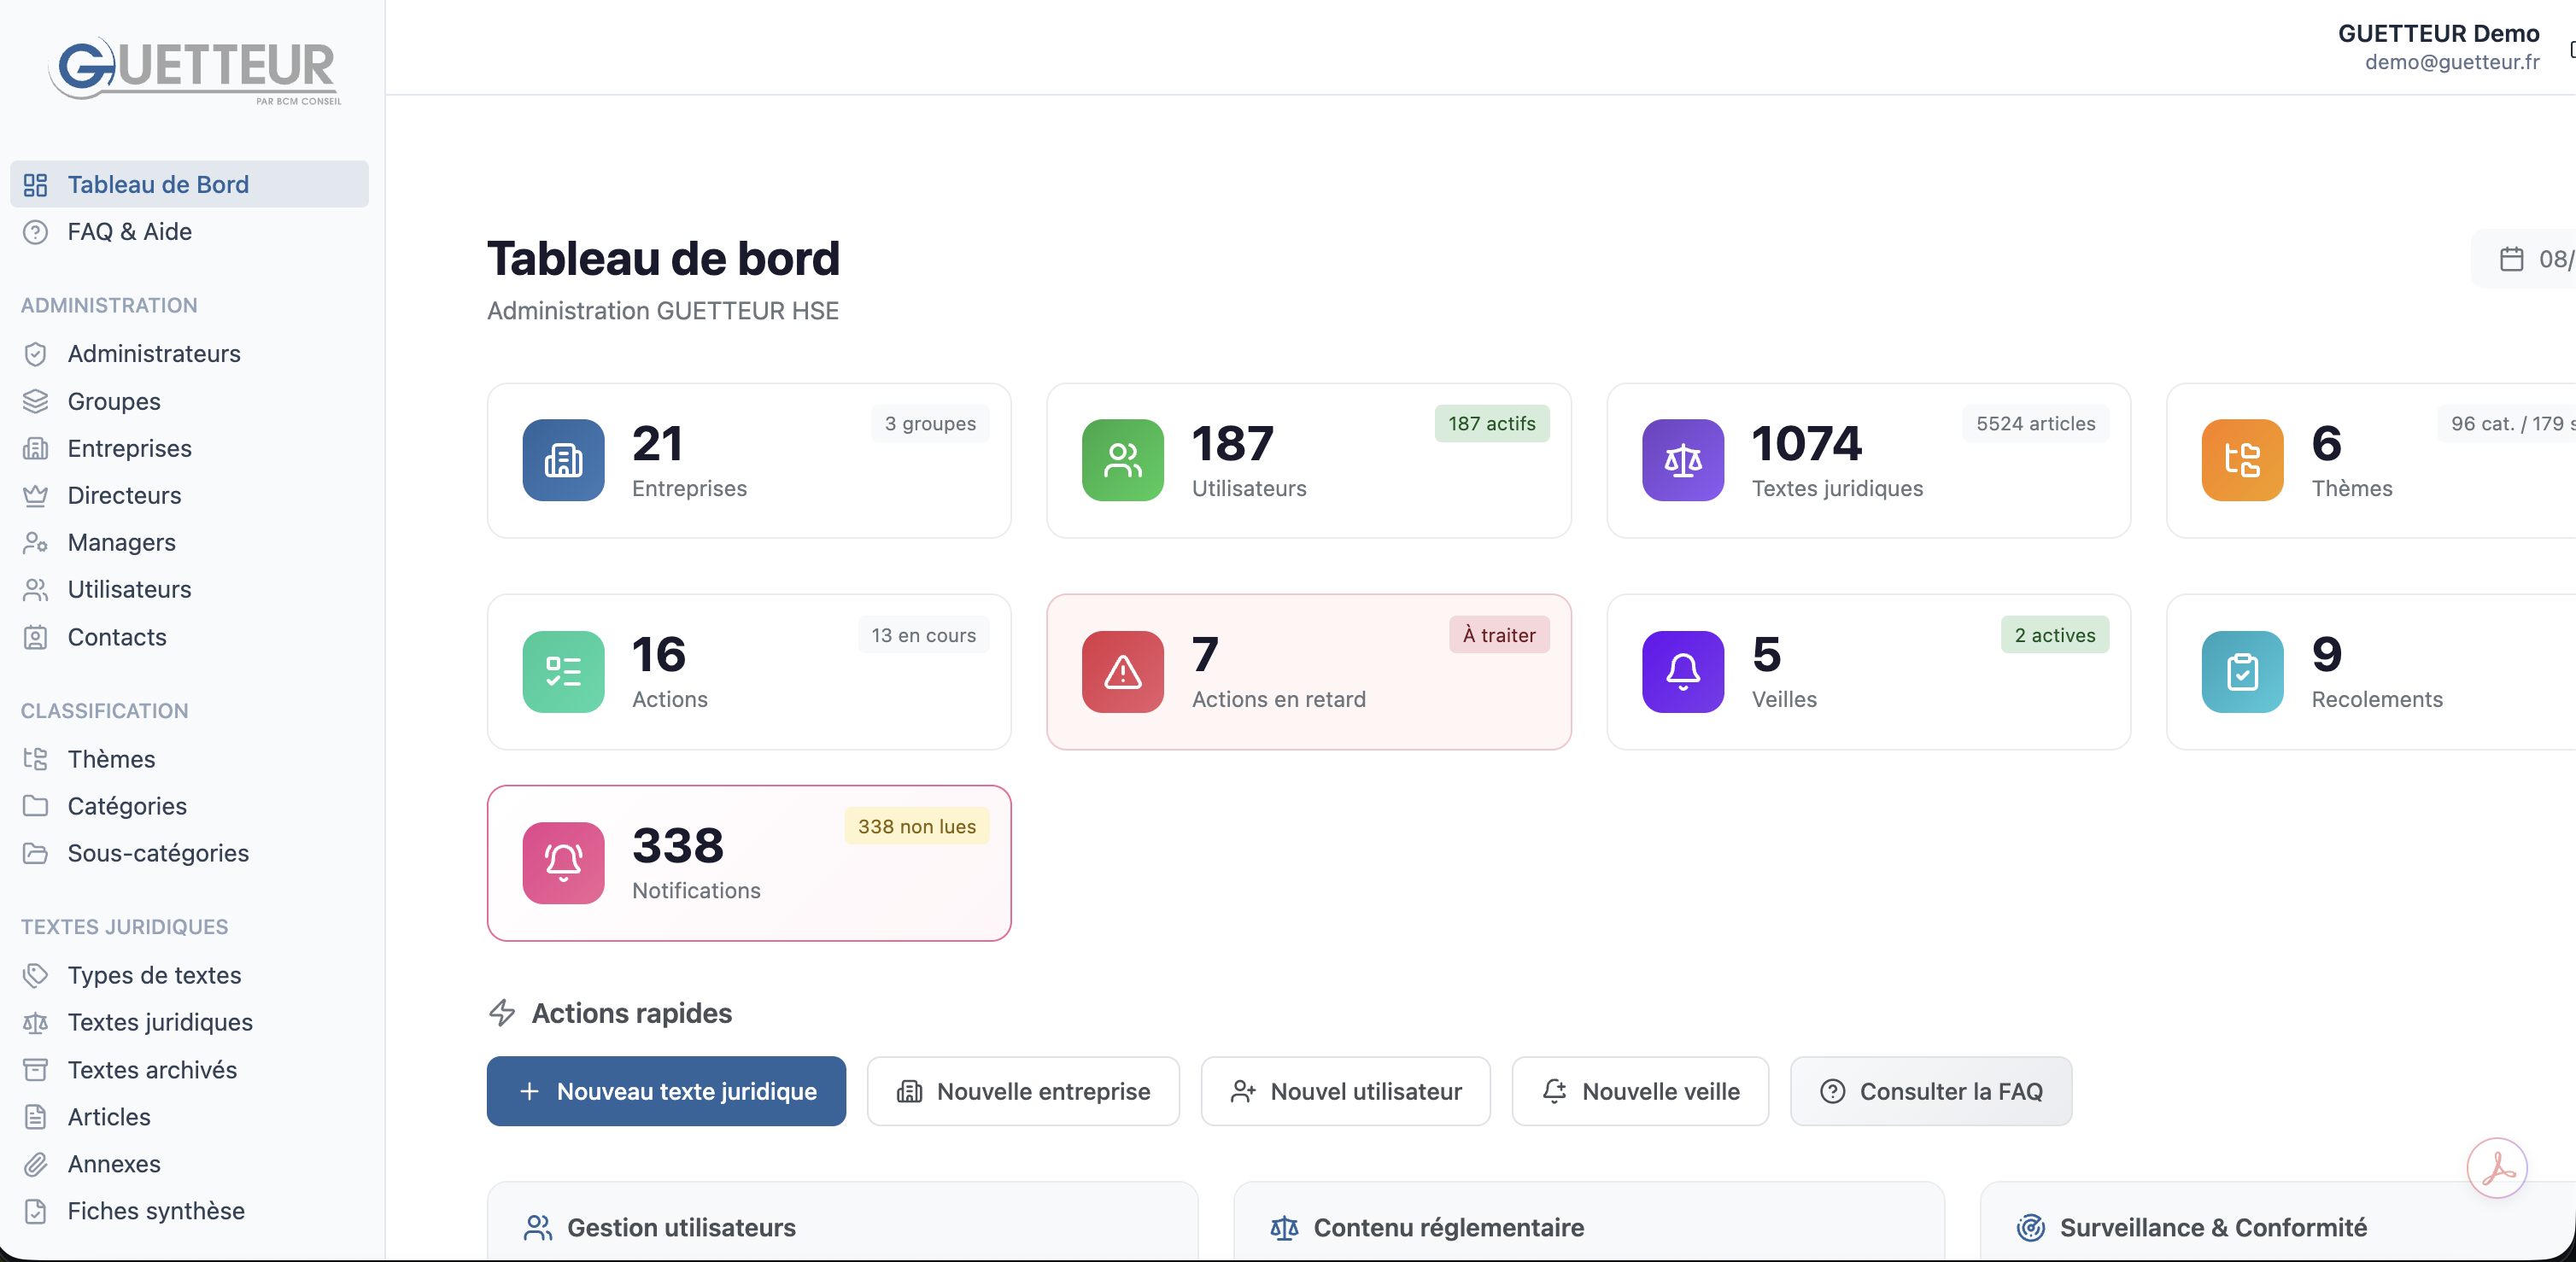Click the purple Veilles bell icon
Viewport: 2576px width, 1262px height.
1682,671
